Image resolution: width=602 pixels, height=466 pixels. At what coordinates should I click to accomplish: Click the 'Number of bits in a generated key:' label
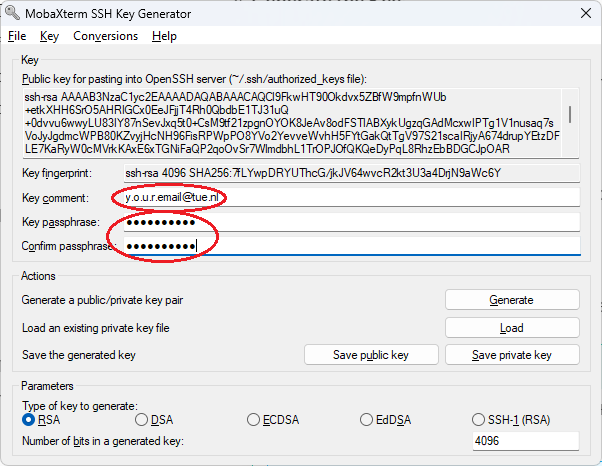[x=103, y=441]
